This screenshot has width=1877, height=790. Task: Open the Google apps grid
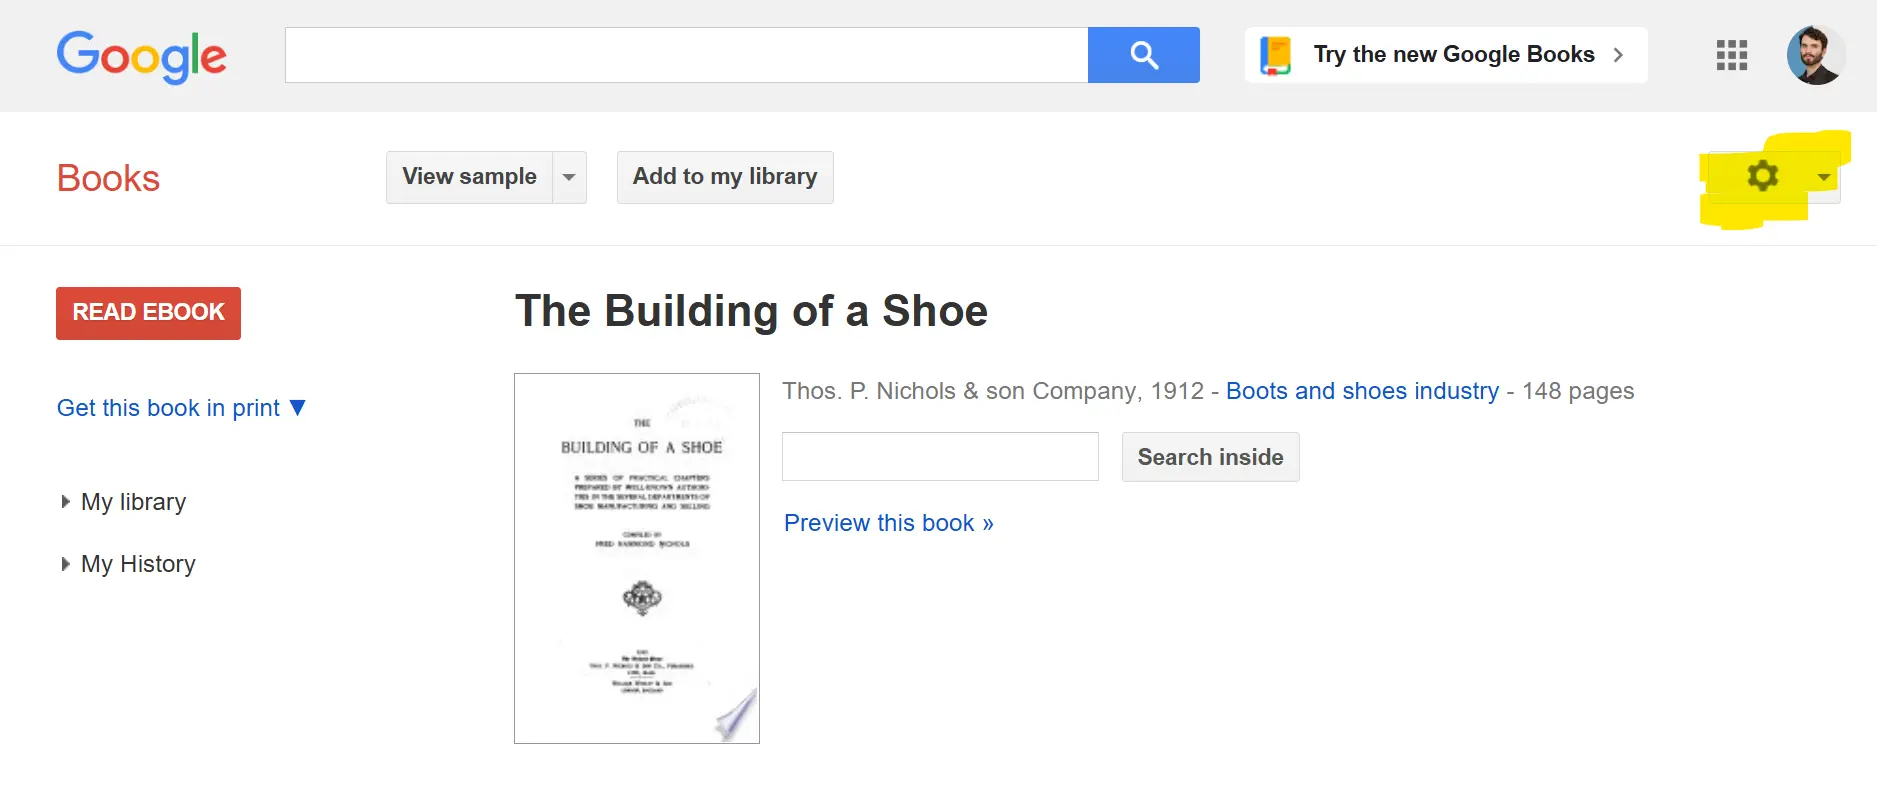pos(1731,55)
